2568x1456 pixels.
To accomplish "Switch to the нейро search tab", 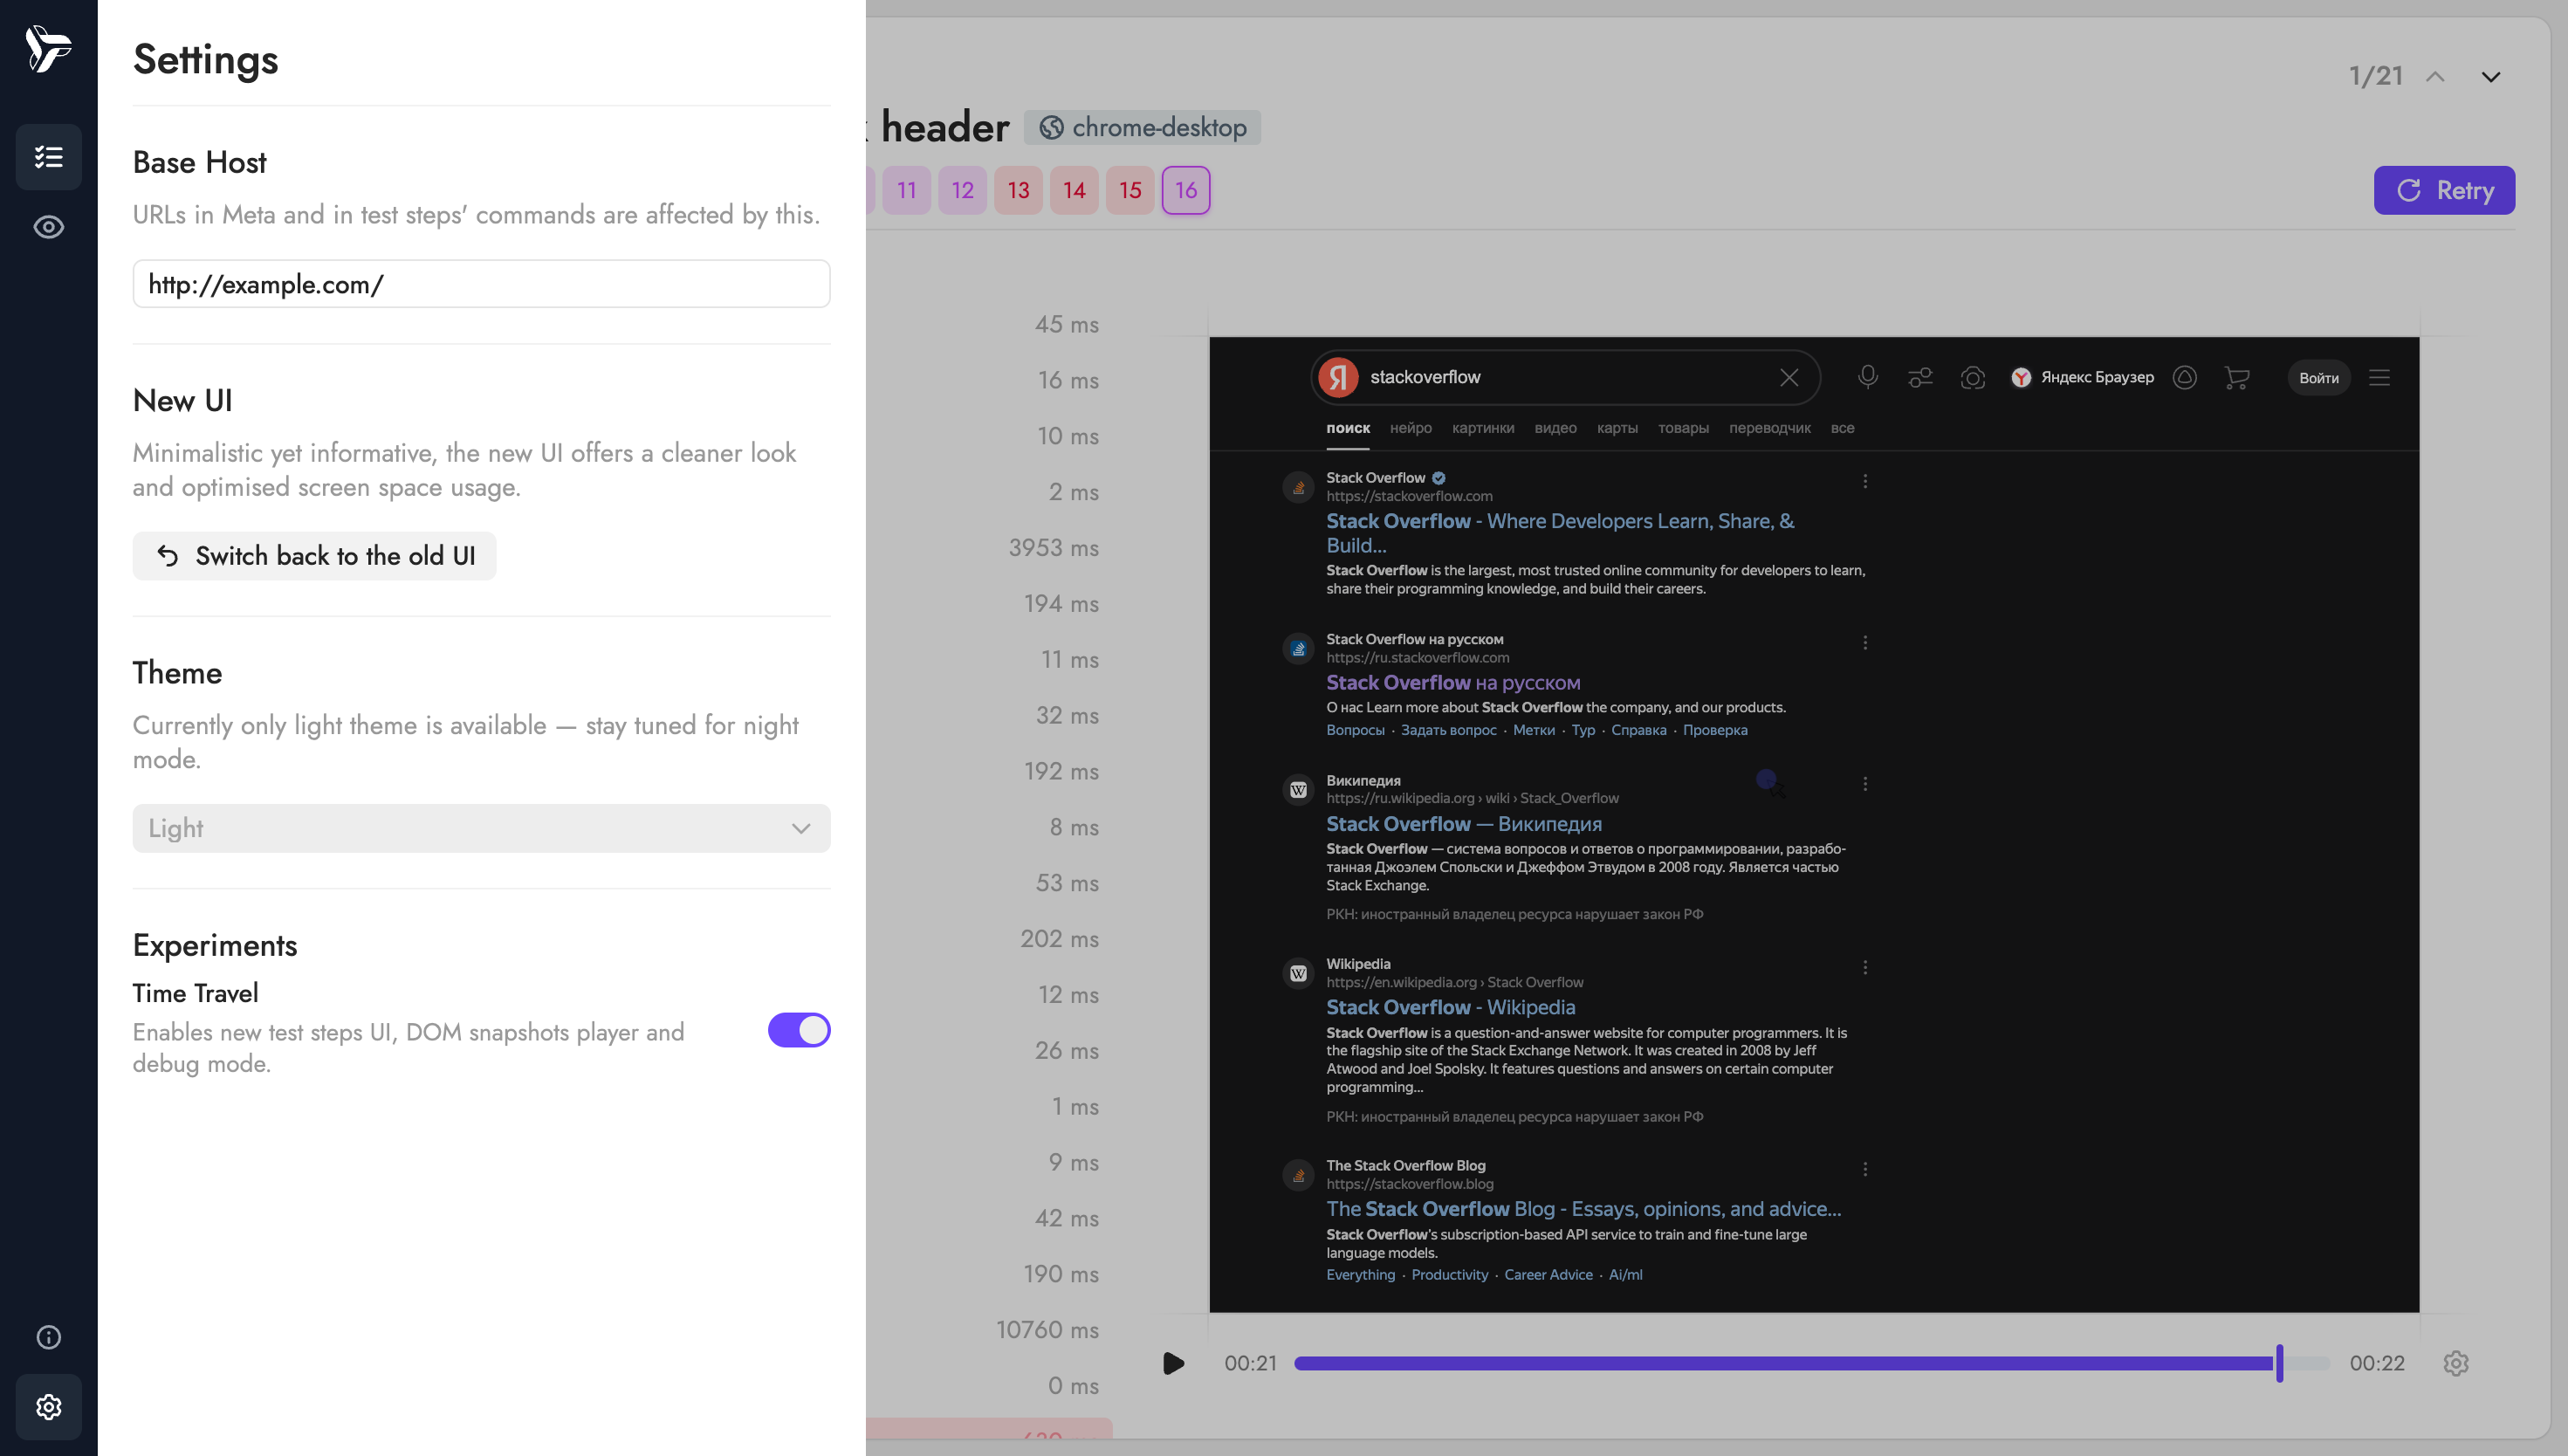I will point(1410,428).
